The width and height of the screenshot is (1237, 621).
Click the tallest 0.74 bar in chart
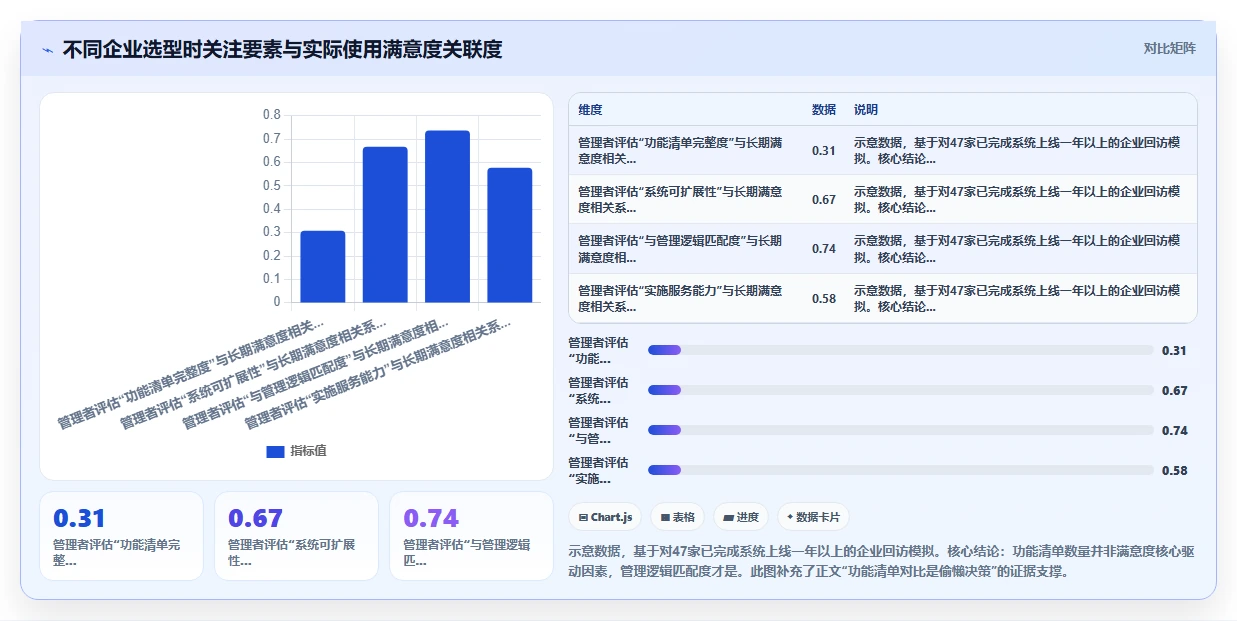click(x=447, y=216)
